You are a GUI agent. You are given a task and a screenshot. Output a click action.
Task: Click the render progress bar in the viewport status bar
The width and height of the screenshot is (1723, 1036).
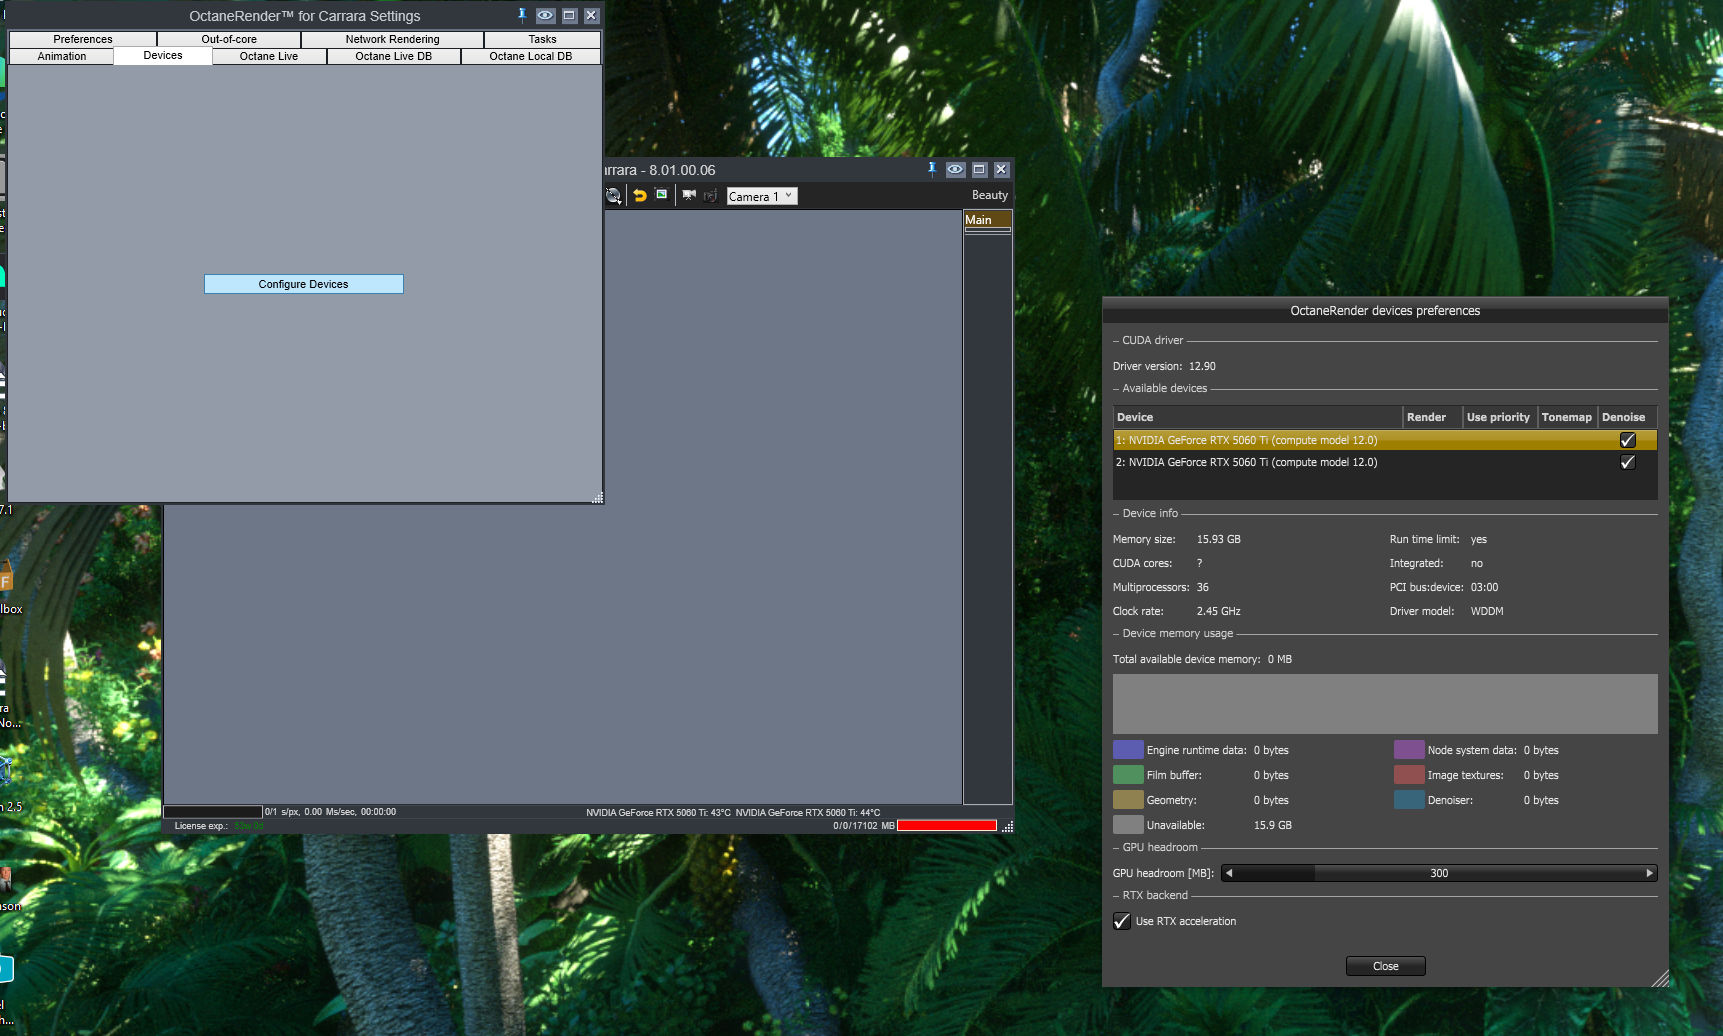(213, 812)
